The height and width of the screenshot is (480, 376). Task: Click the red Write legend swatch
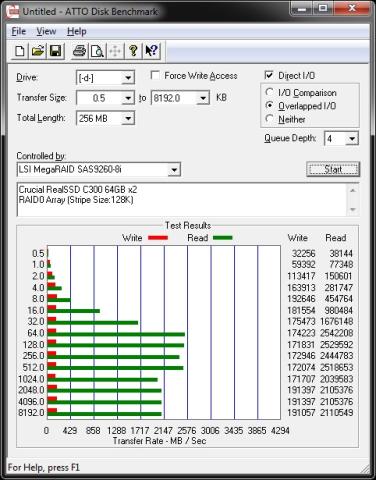(x=158, y=238)
